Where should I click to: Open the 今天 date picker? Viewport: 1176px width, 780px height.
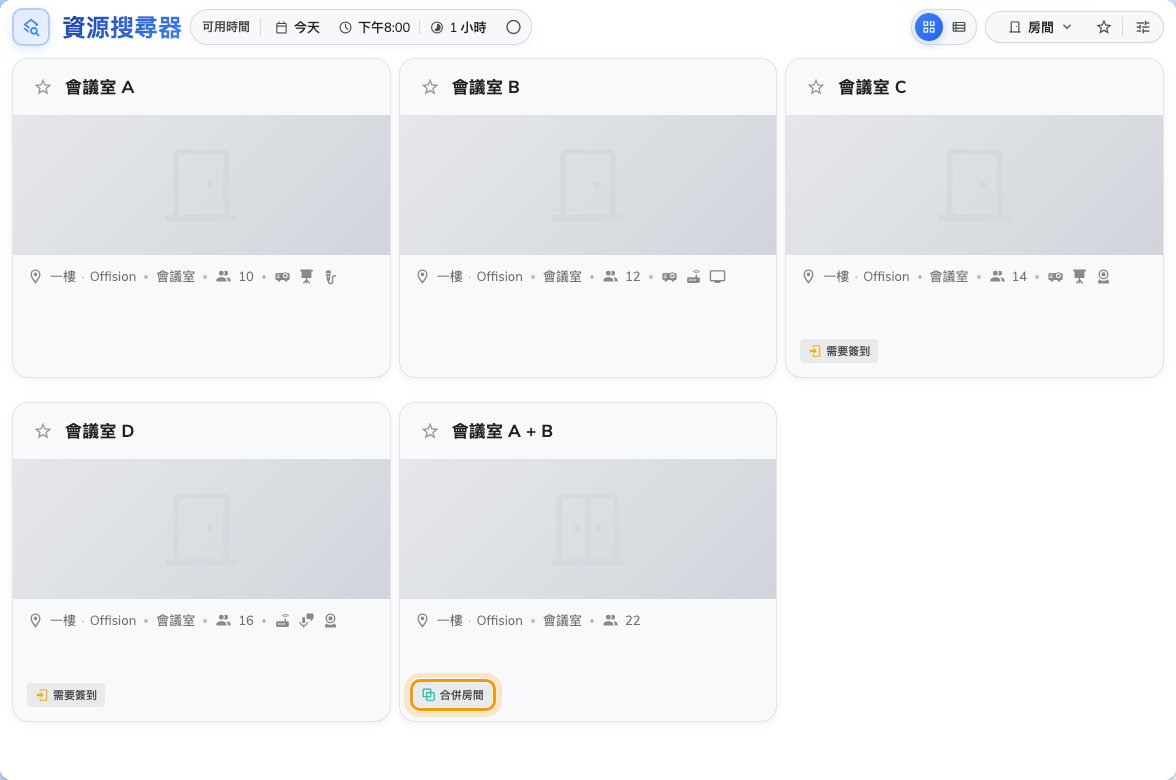click(x=298, y=28)
